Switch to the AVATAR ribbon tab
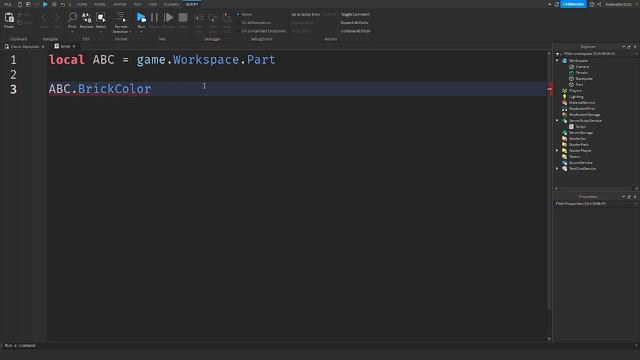This screenshot has height=360, width=640. (120, 4)
